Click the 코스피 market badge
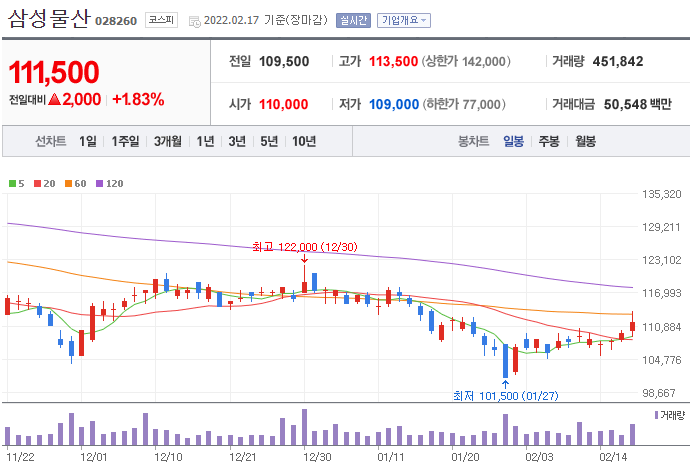 [x=161, y=20]
